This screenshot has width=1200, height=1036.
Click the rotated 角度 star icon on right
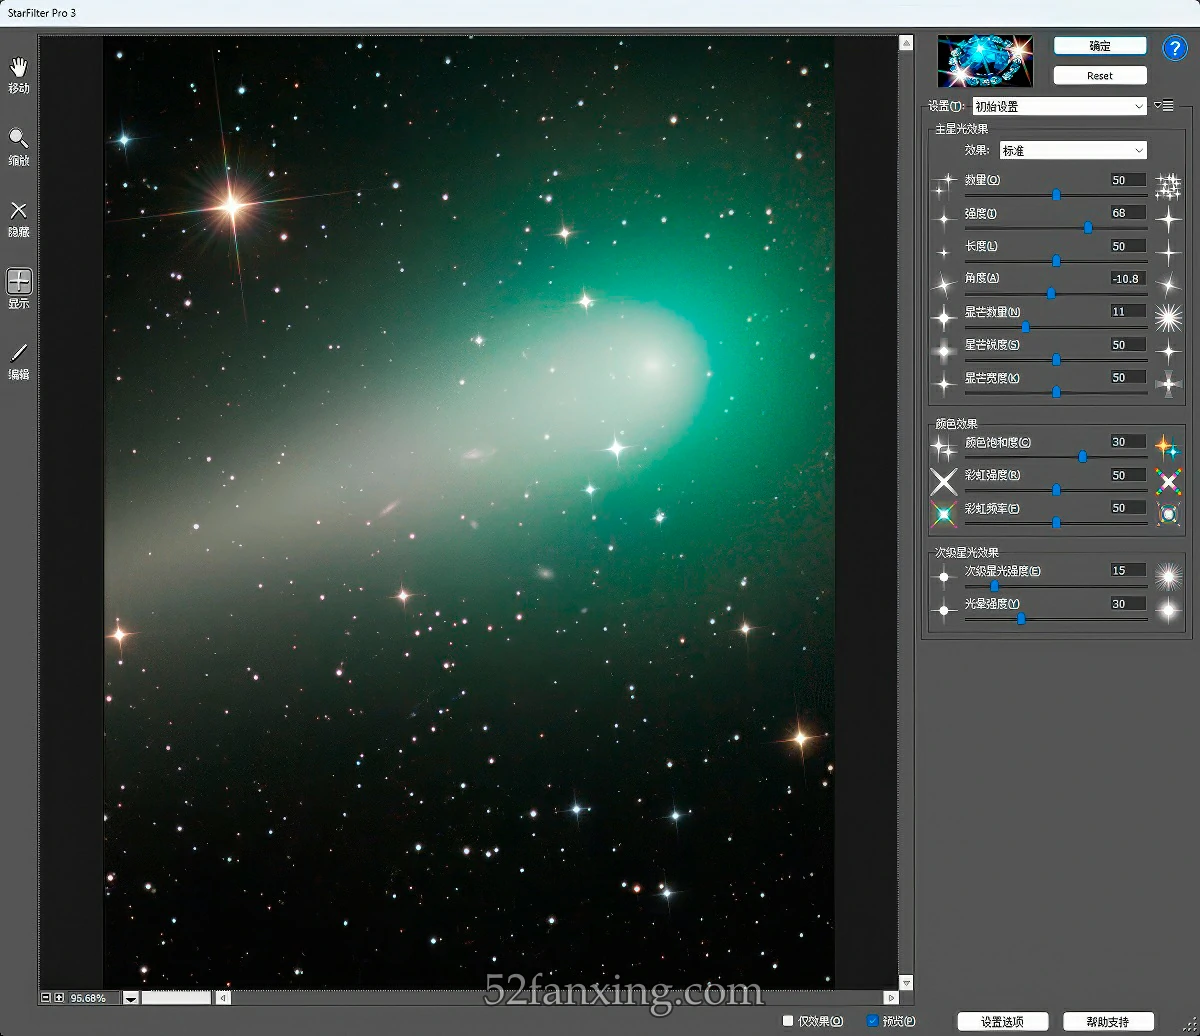1168,283
